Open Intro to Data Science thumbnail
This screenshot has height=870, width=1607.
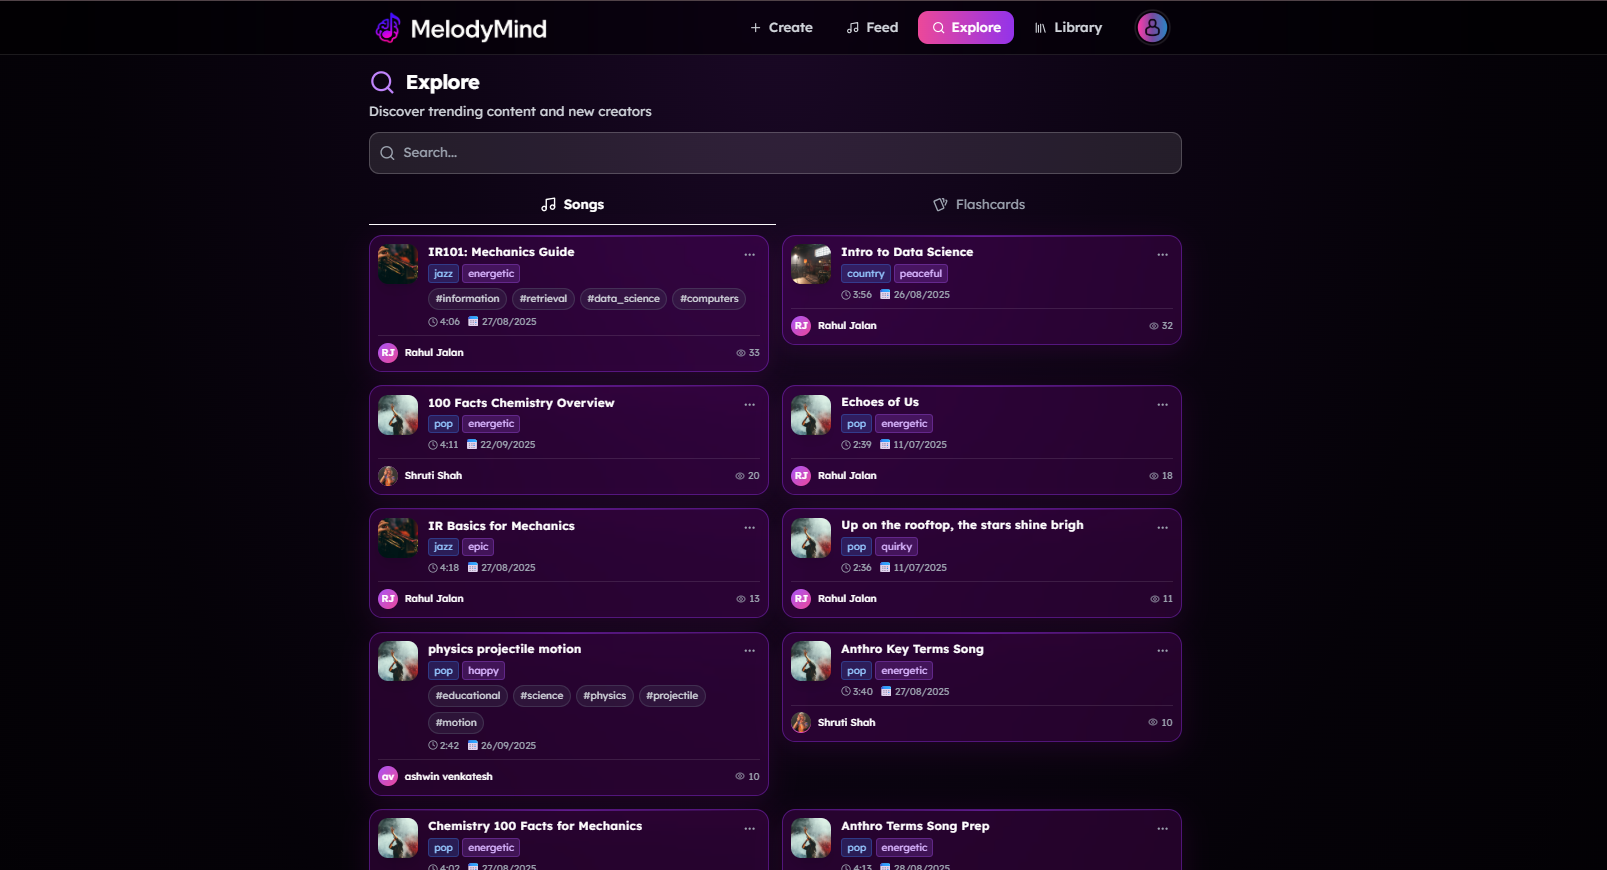(811, 264)
